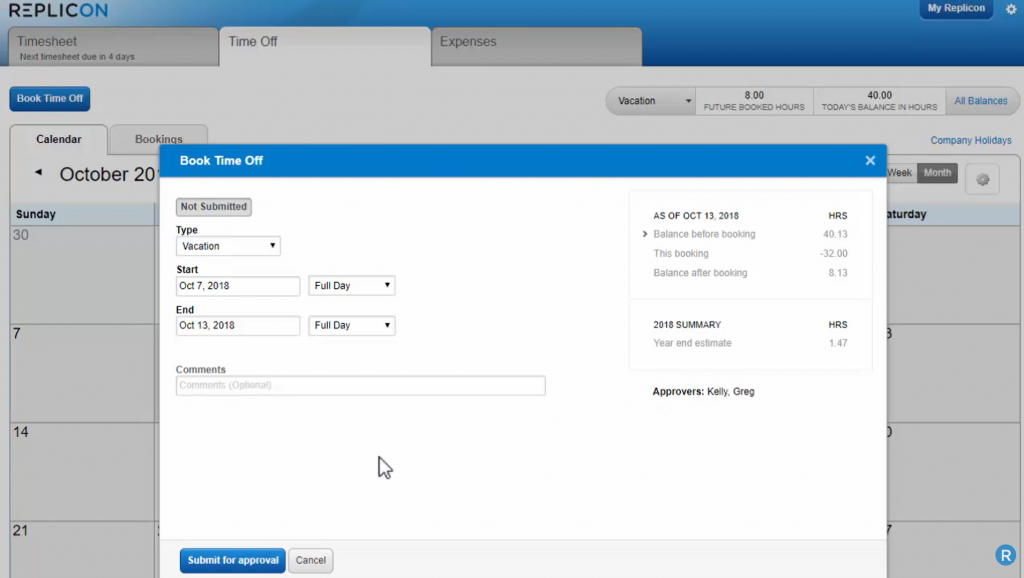Screen dimensions: 1024x578
Task: Click Submit for approval button
Action: [x=232, y=560]
